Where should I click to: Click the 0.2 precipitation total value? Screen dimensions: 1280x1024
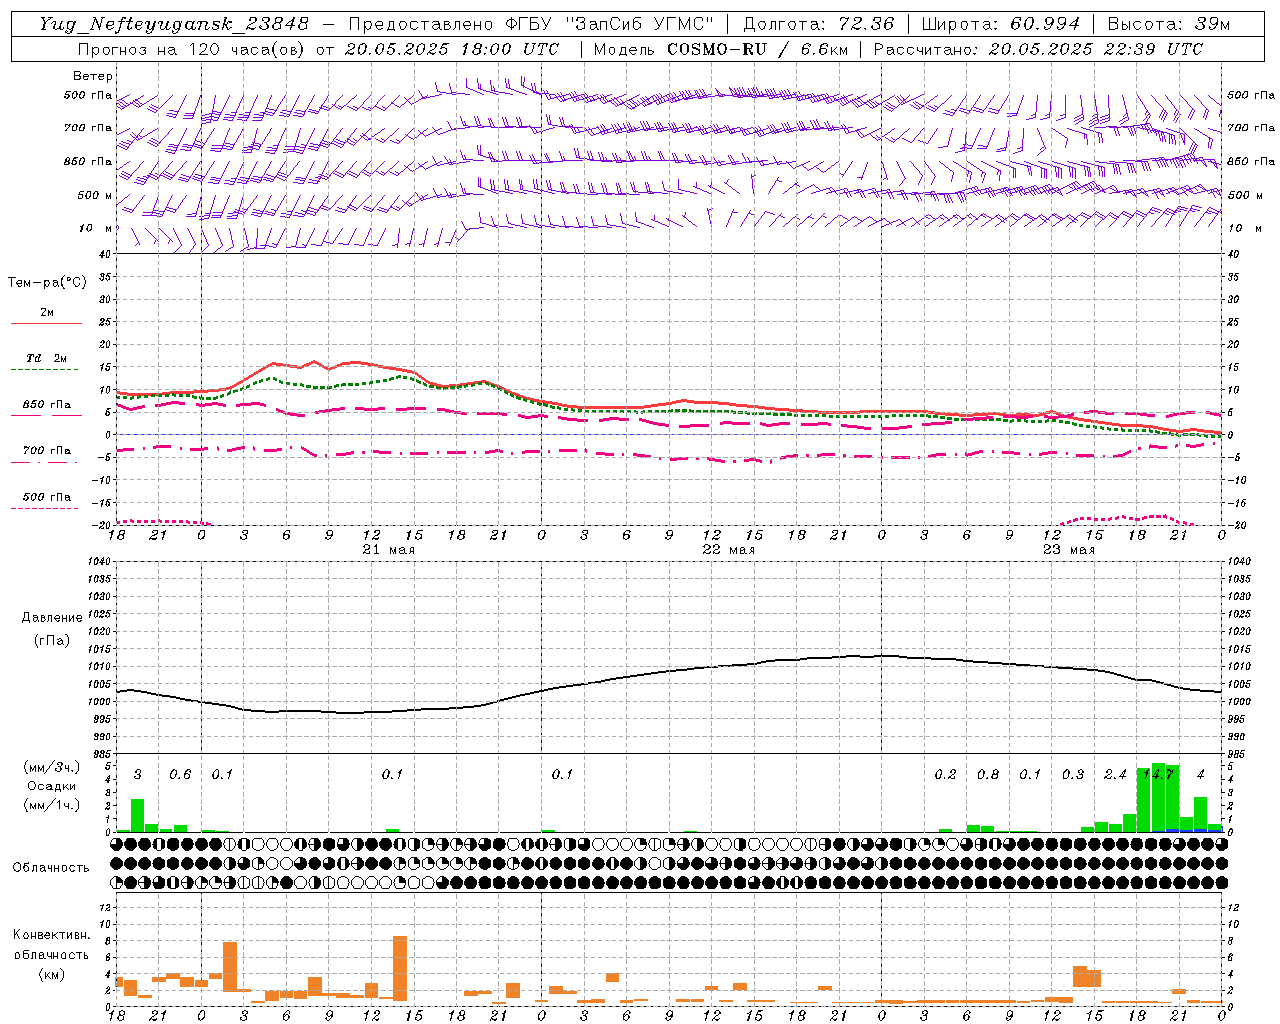[x=945, y=775]
